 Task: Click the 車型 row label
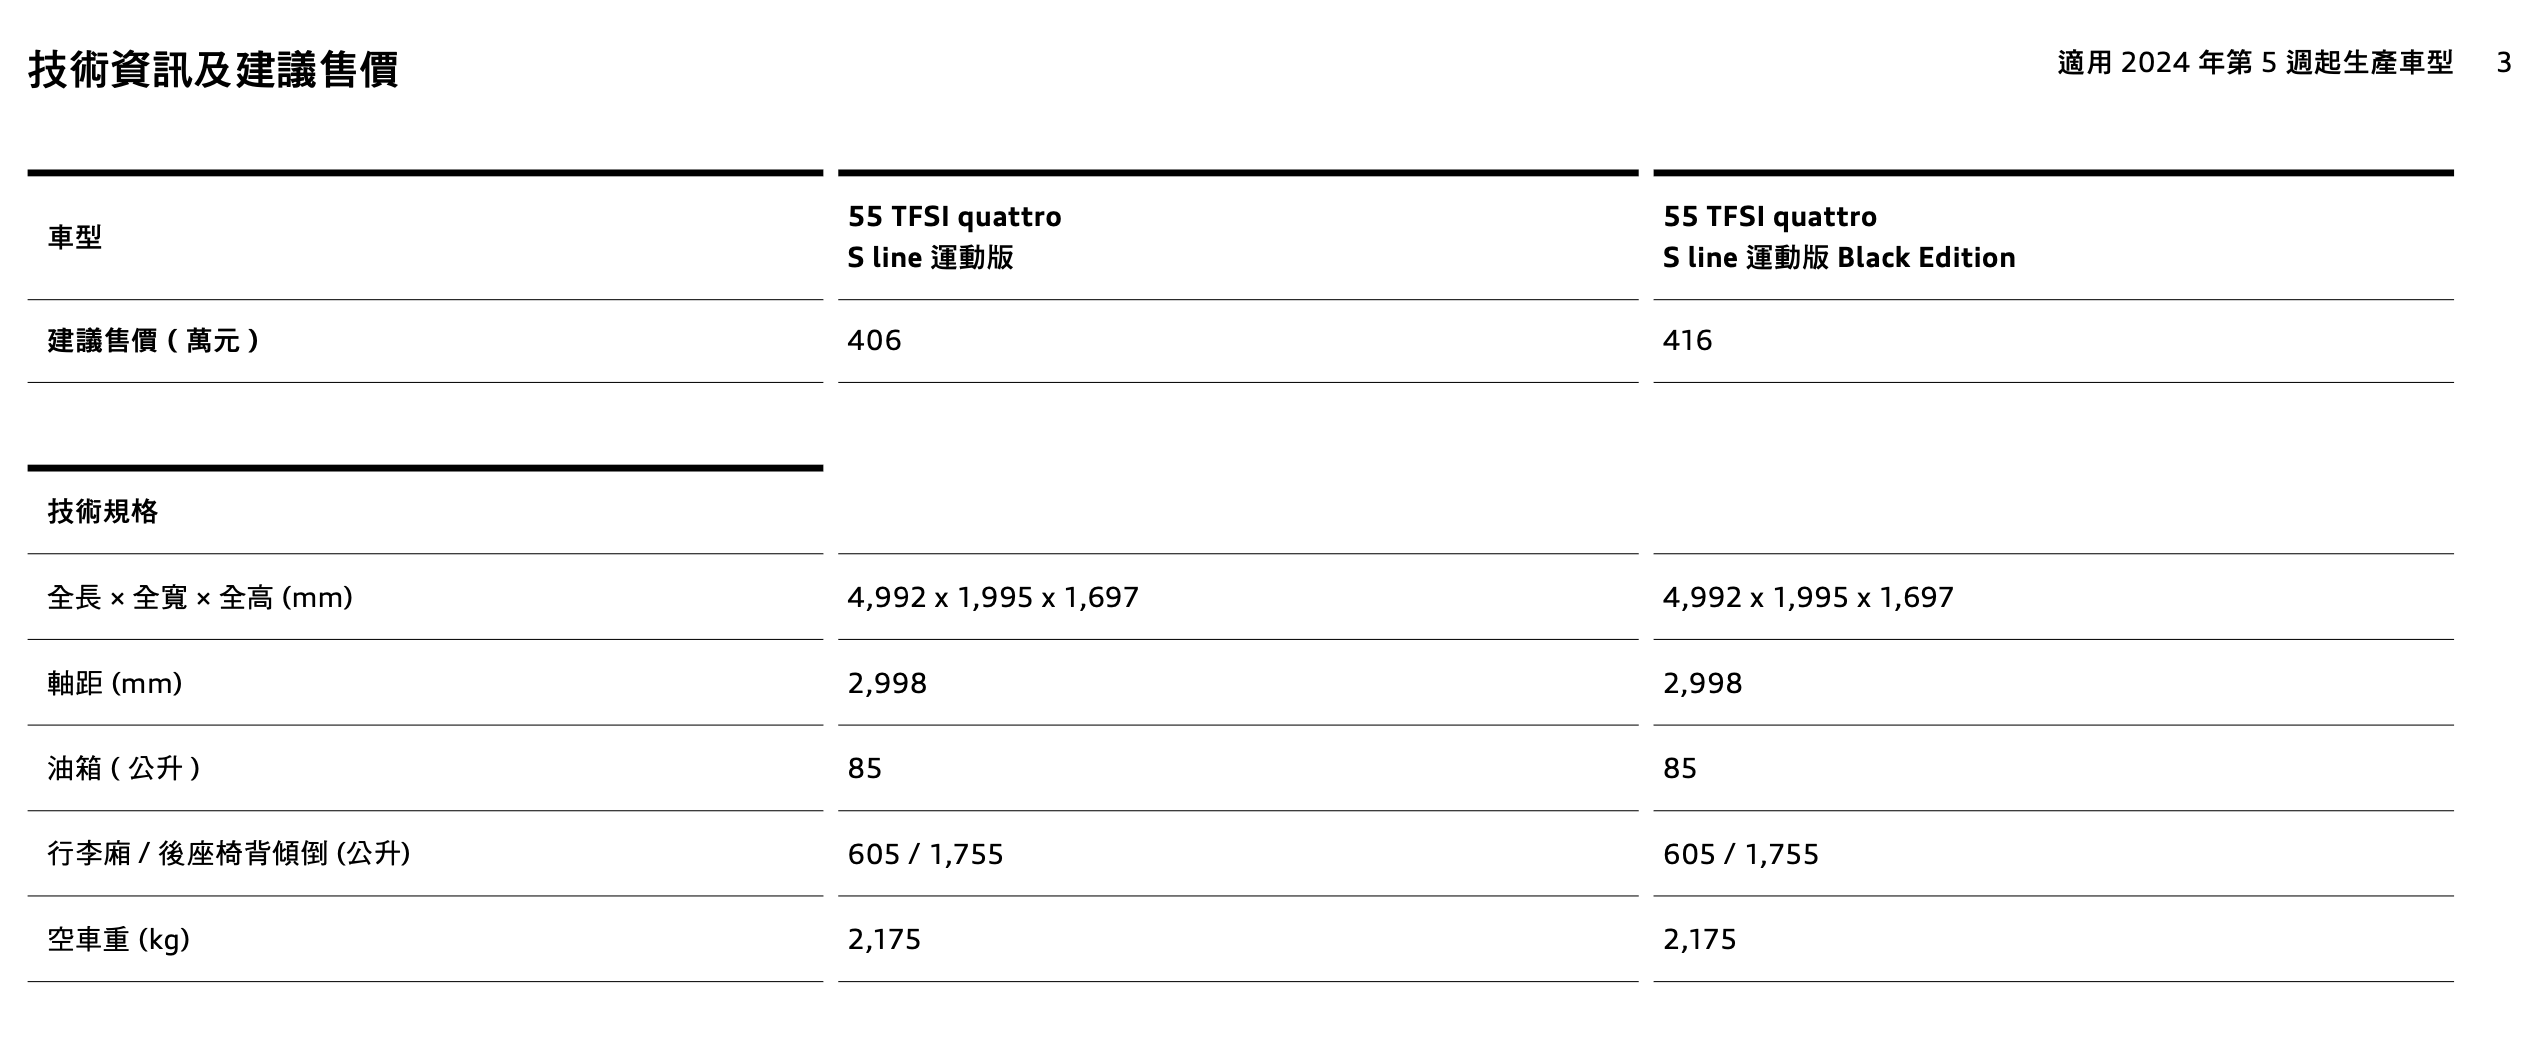pos(75,238)
